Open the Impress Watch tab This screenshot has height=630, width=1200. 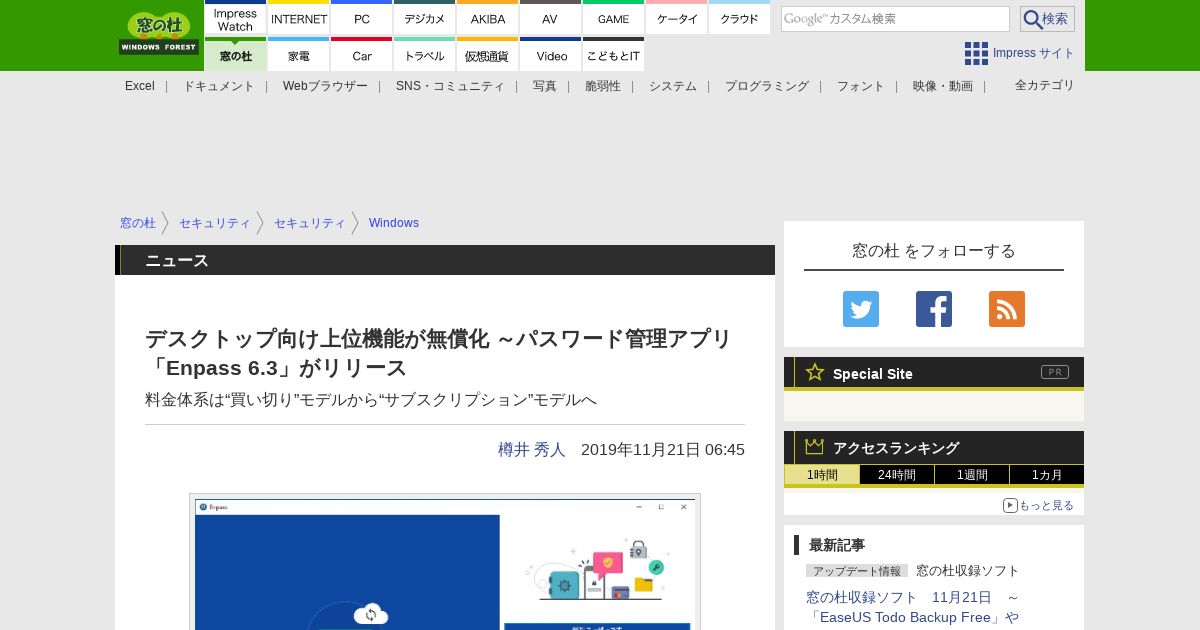click(235, 18)
